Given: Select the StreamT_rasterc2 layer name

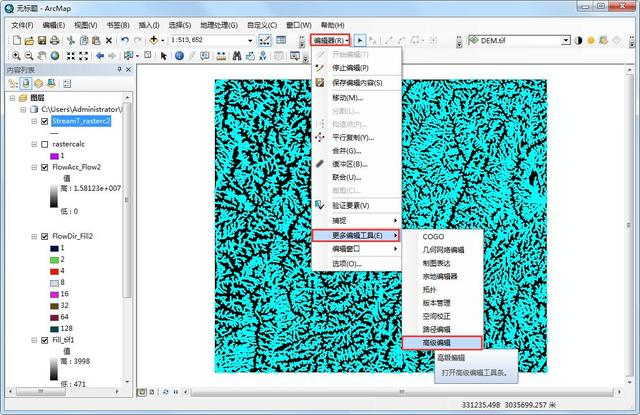Looking at the screenshot, I should [81, 121].
